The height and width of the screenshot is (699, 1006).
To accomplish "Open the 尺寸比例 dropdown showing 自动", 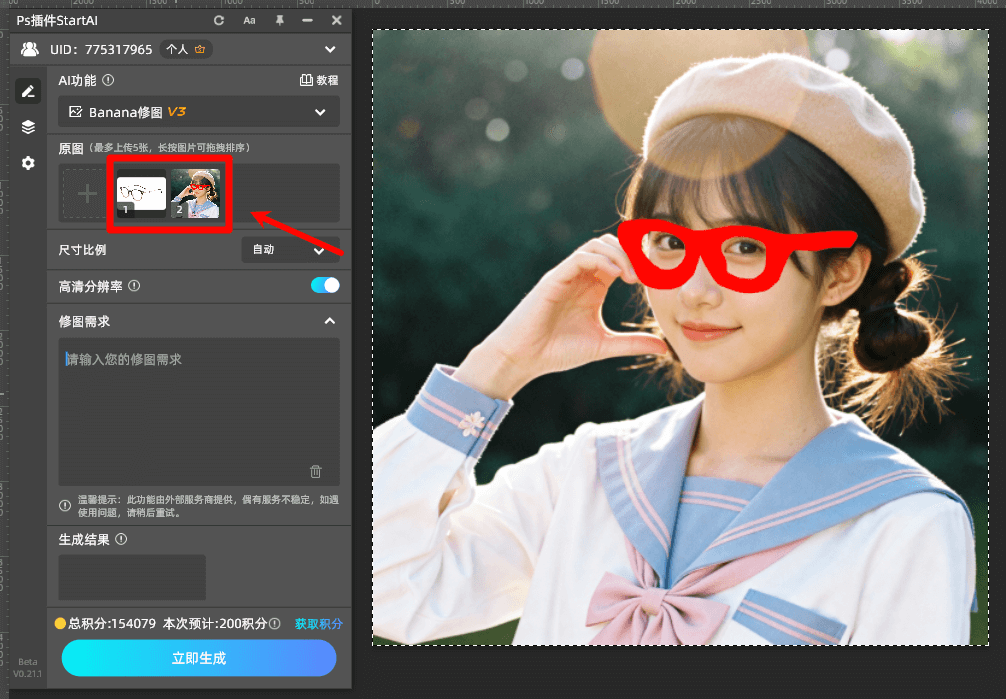I will tap(290, 249).
